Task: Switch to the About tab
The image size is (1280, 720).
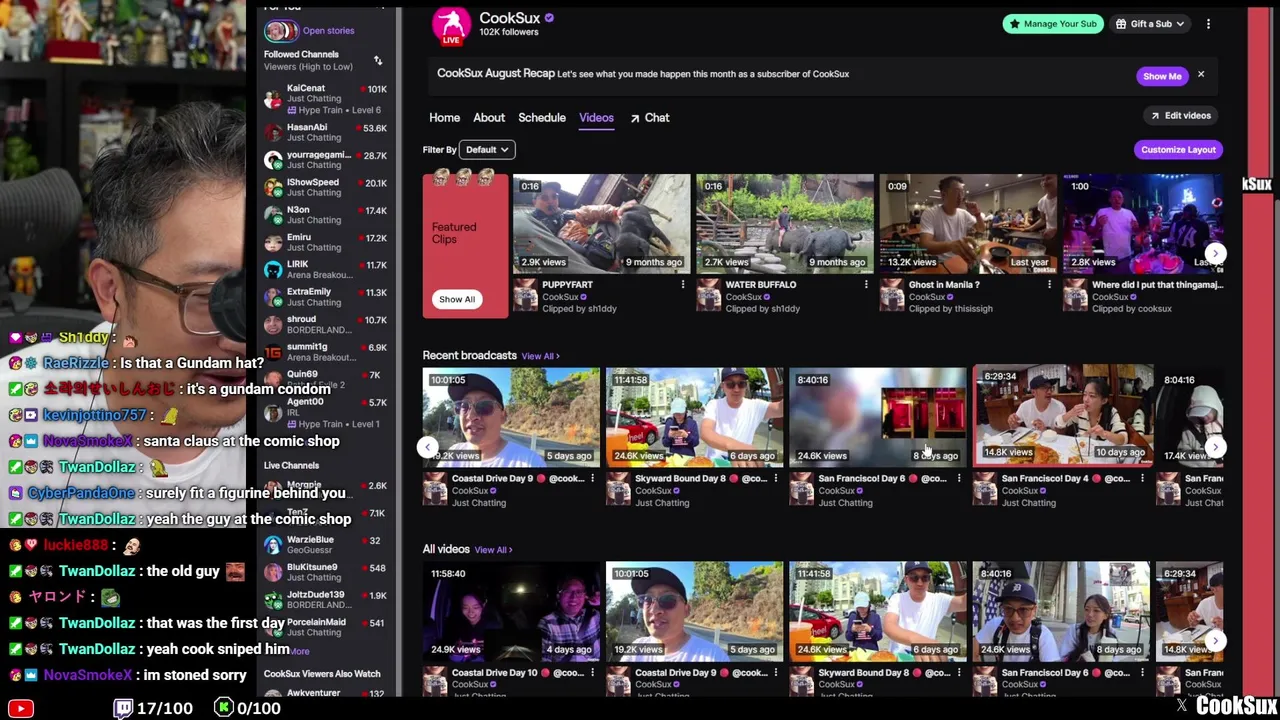Action: coord(489,118)
